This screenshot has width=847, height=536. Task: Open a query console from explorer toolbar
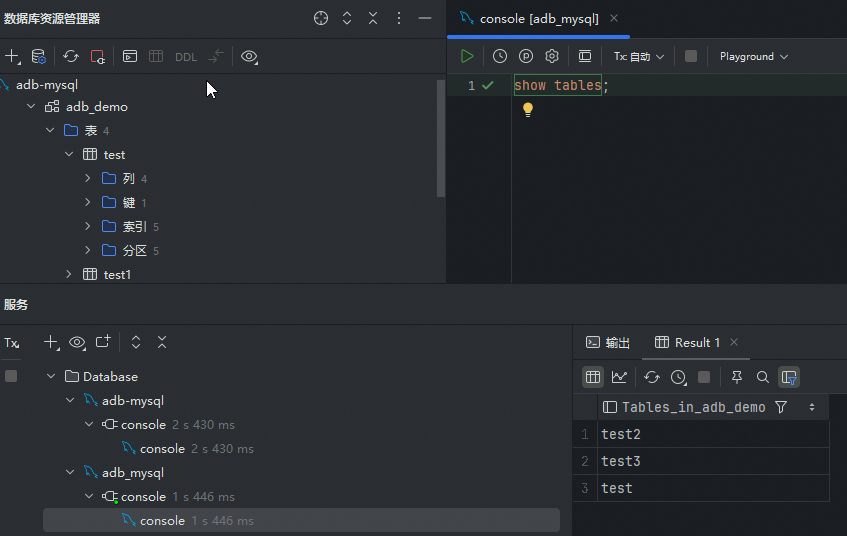click(130, 56)
